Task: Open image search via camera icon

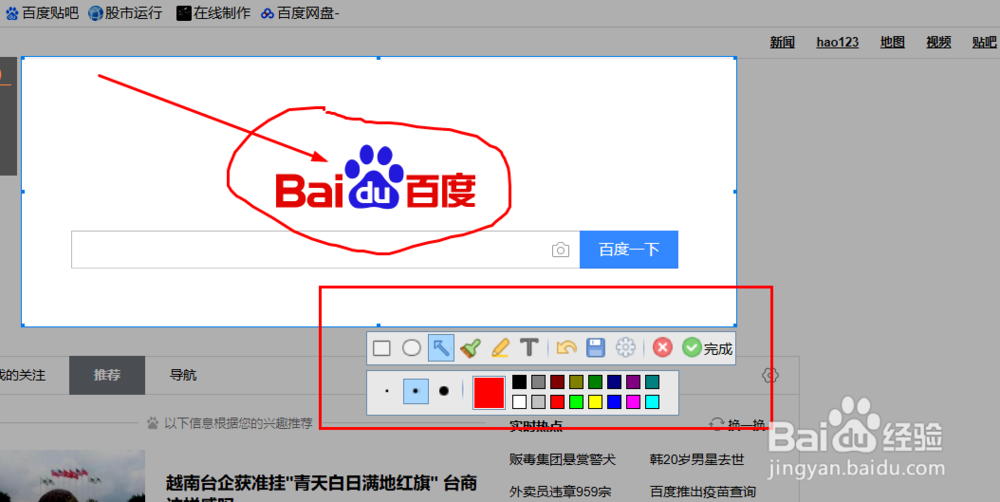Action: coord(561,250)
